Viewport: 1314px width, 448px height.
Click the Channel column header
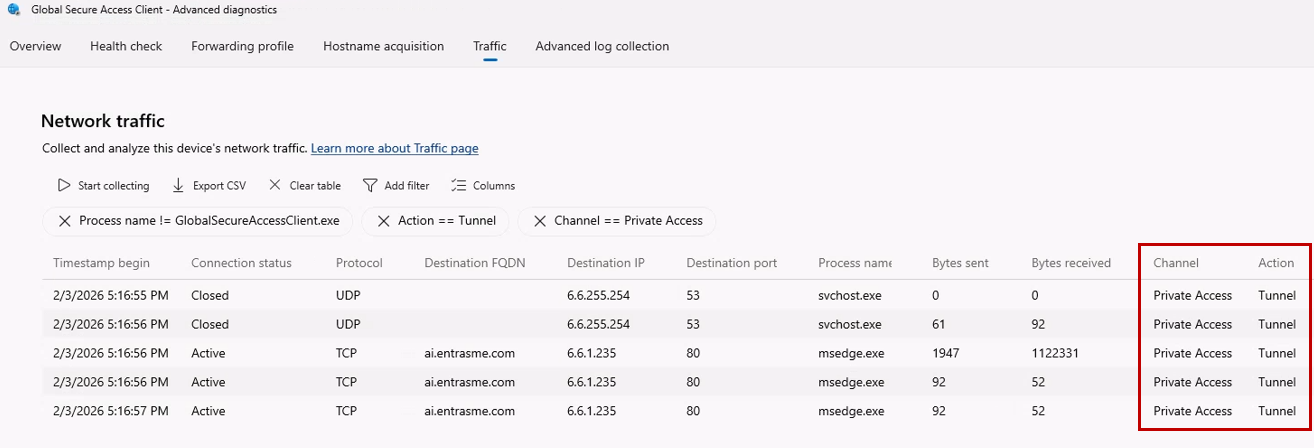(x=1176, y=263)
